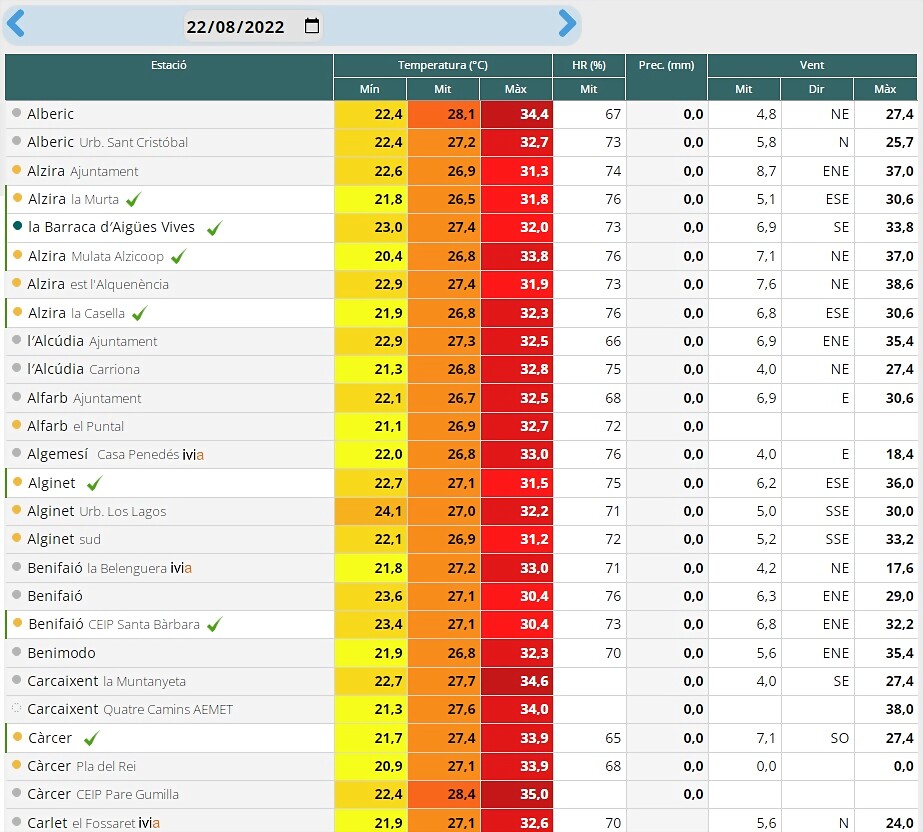Click dotted status circle of Carcaixent Quatre Camins
This screenshot has height=832, width=923.
(x=16, y=707)
